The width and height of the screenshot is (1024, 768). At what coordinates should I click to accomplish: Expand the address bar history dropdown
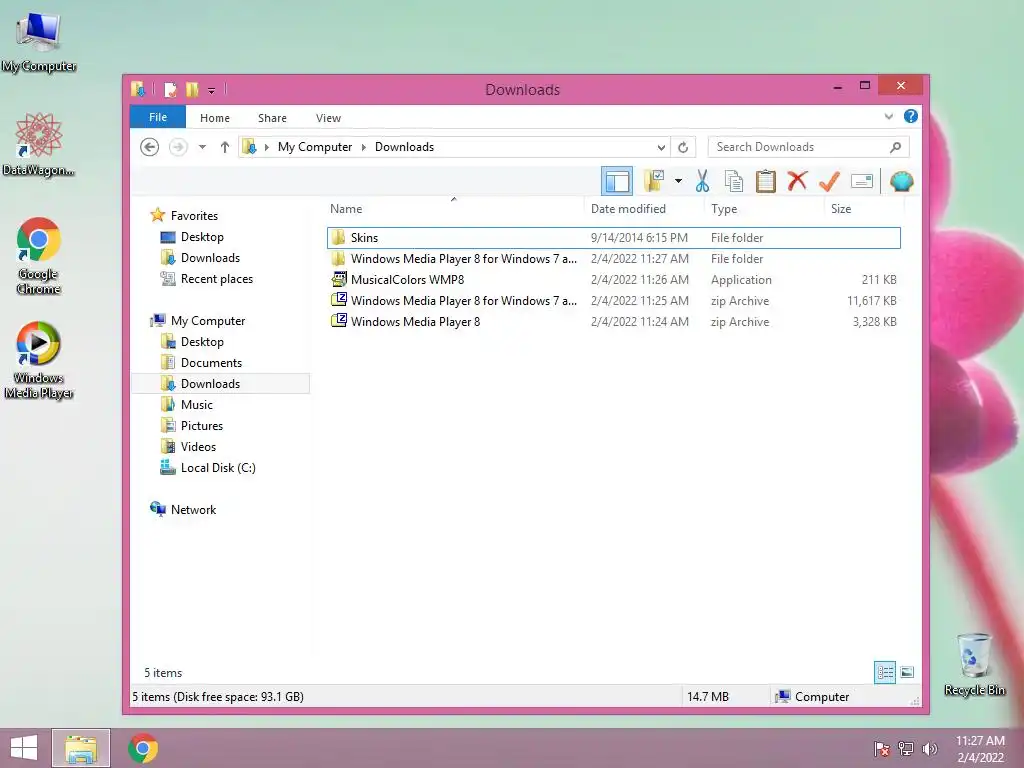(661, 147)
